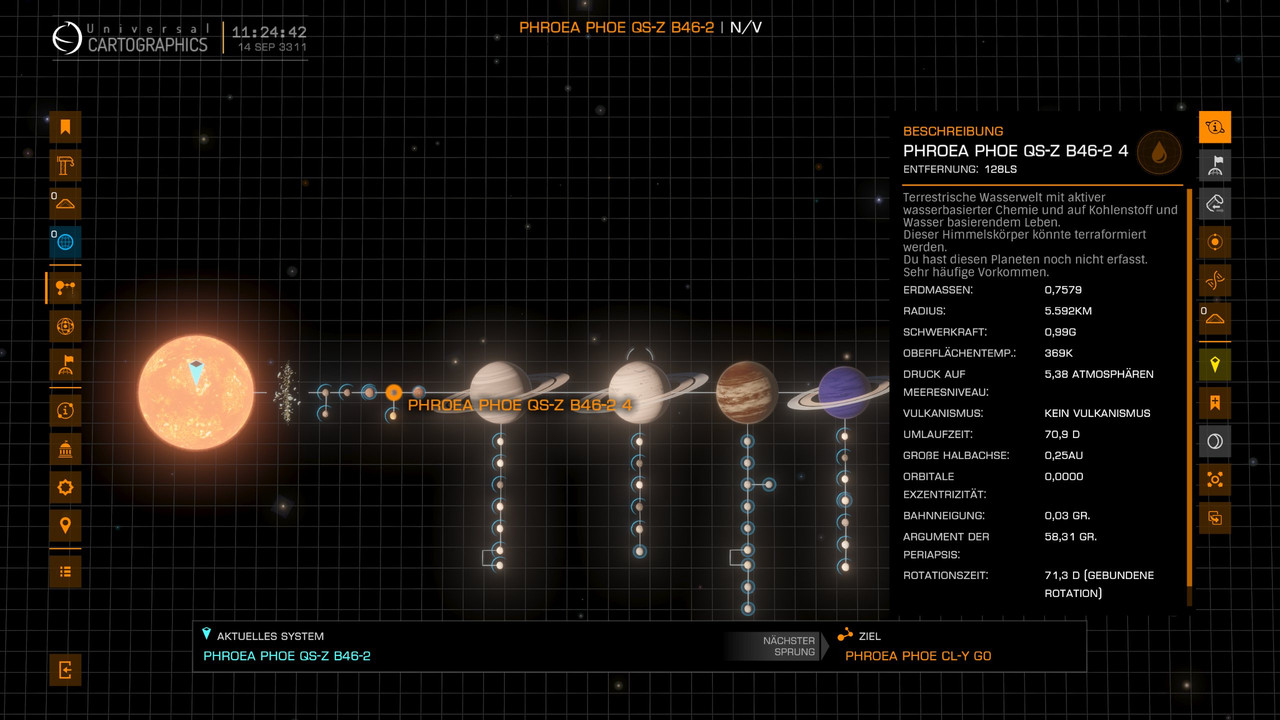This screenshot has height=720, width=1280.
Task: Open the bookmarks icon in left sidebar
Action: (x=65, y=127)
